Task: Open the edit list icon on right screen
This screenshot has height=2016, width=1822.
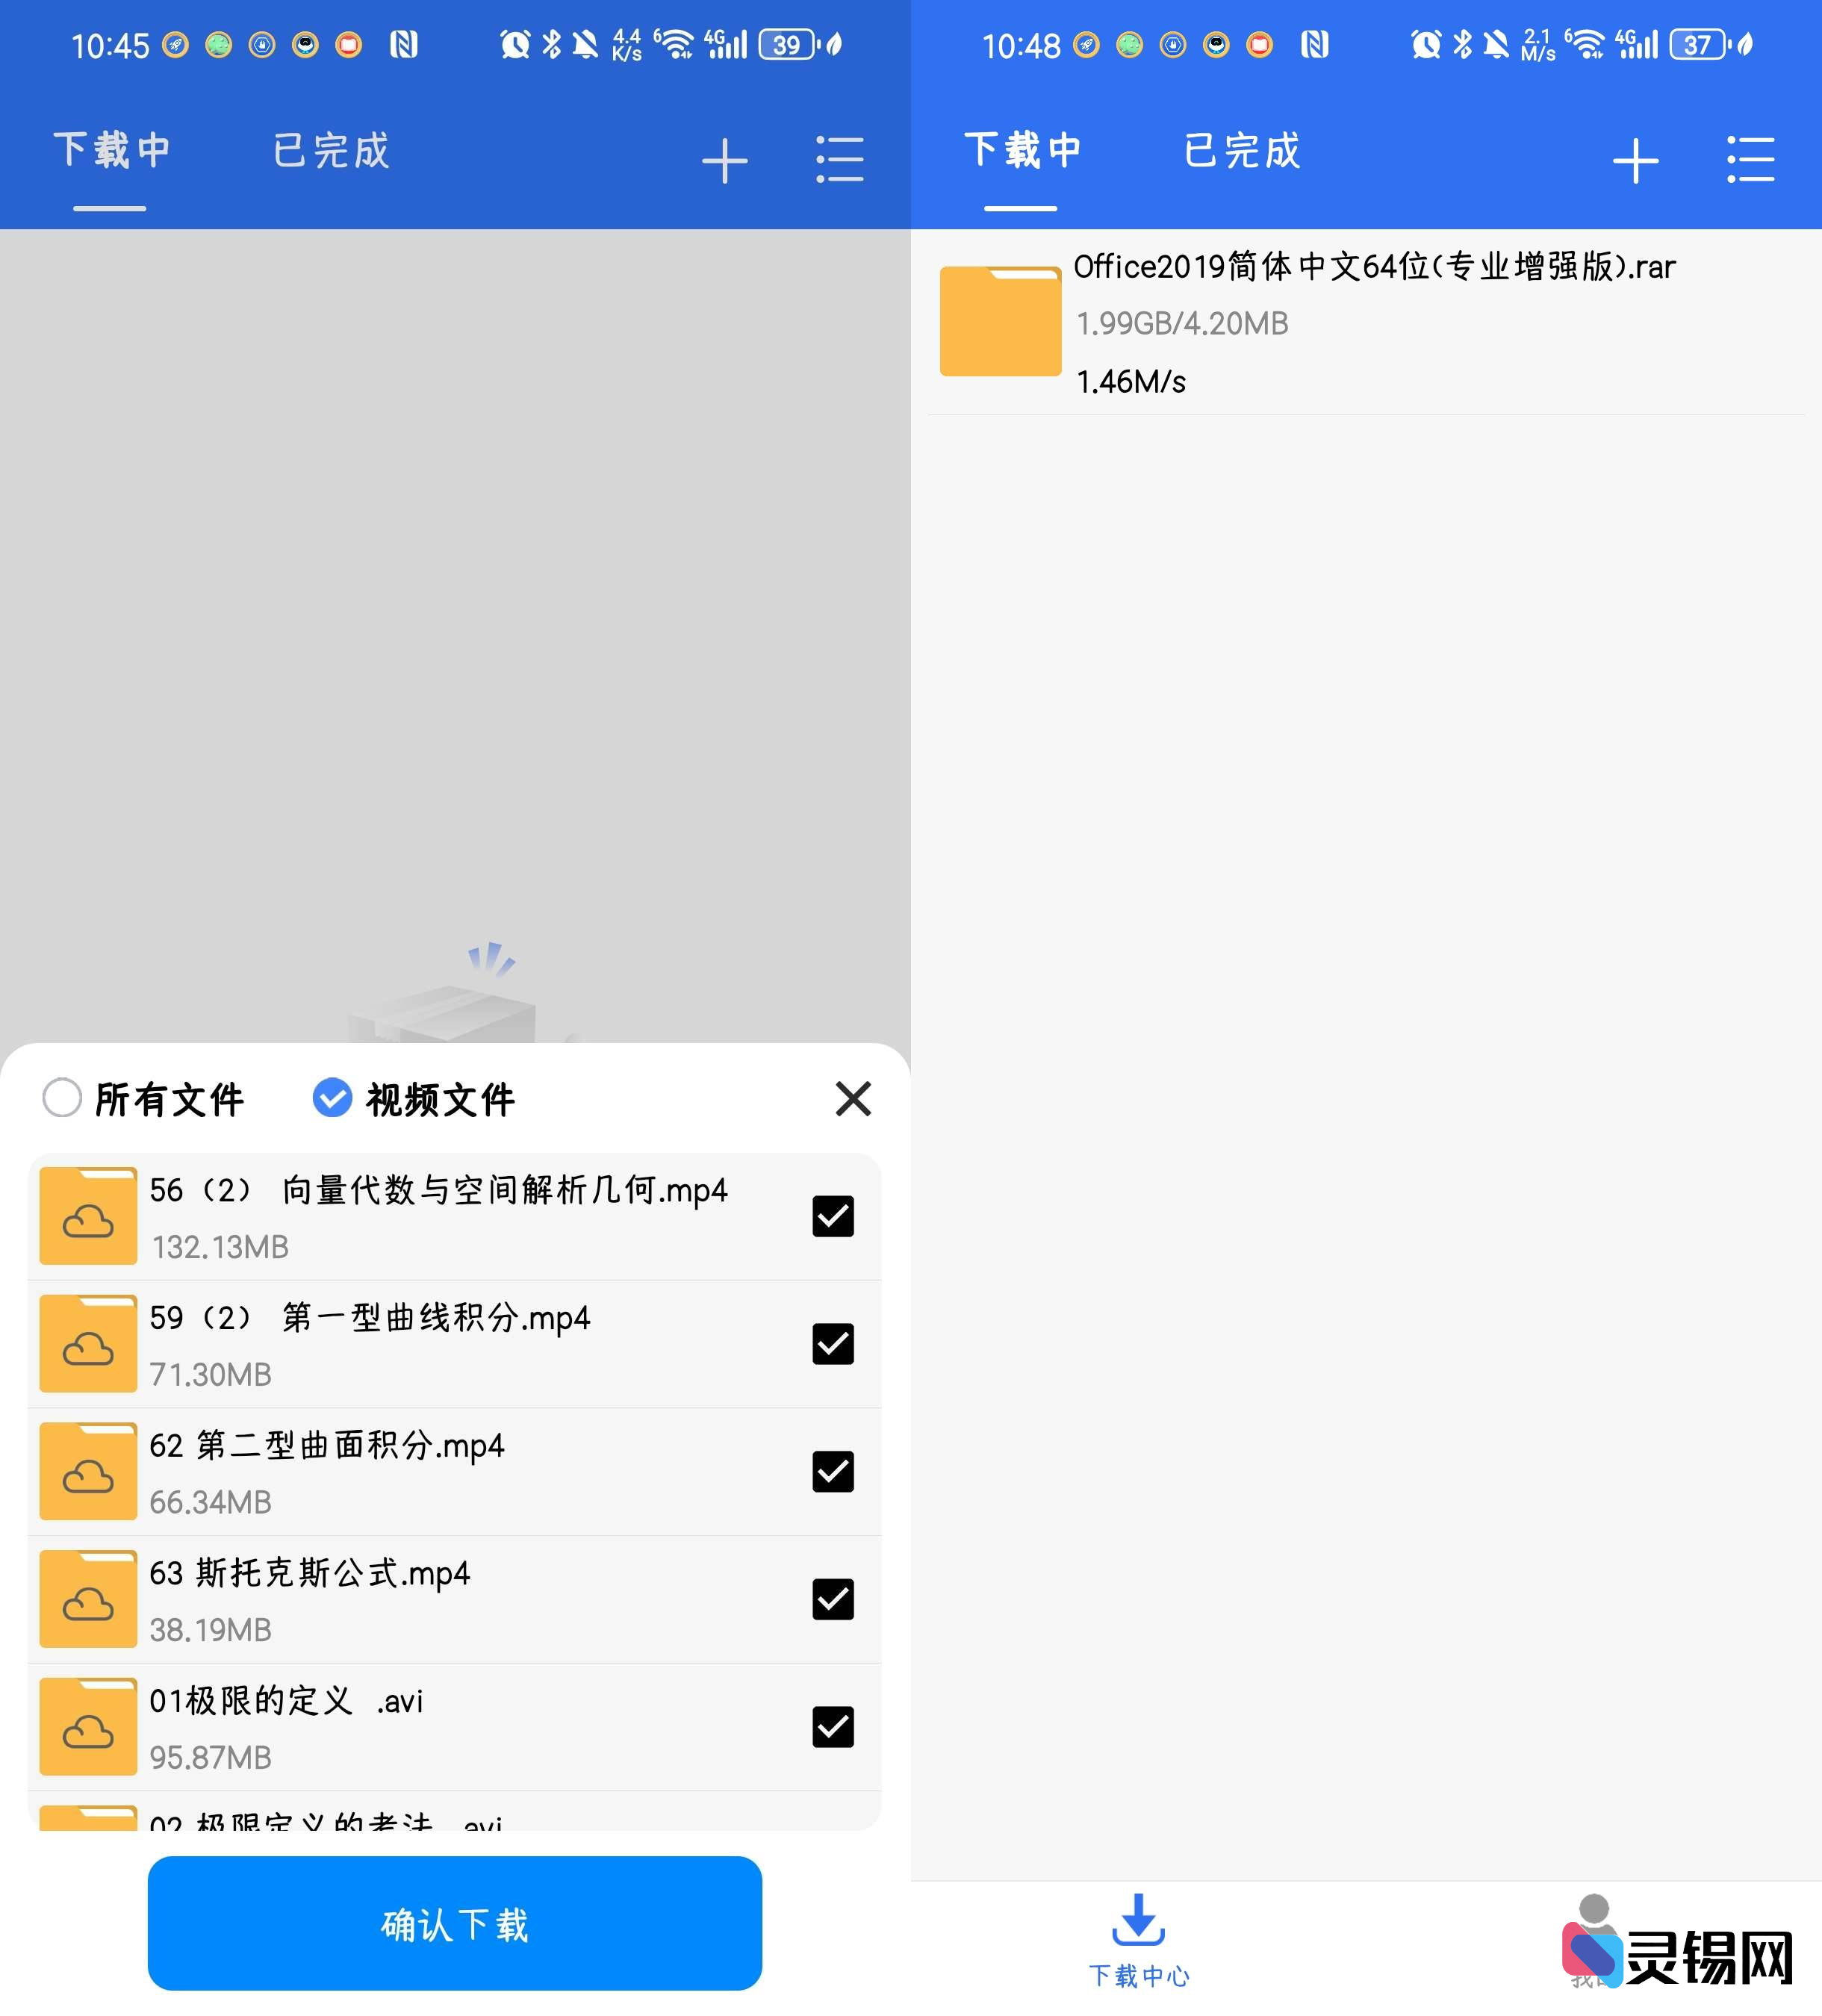Action: coord(1751,158)
